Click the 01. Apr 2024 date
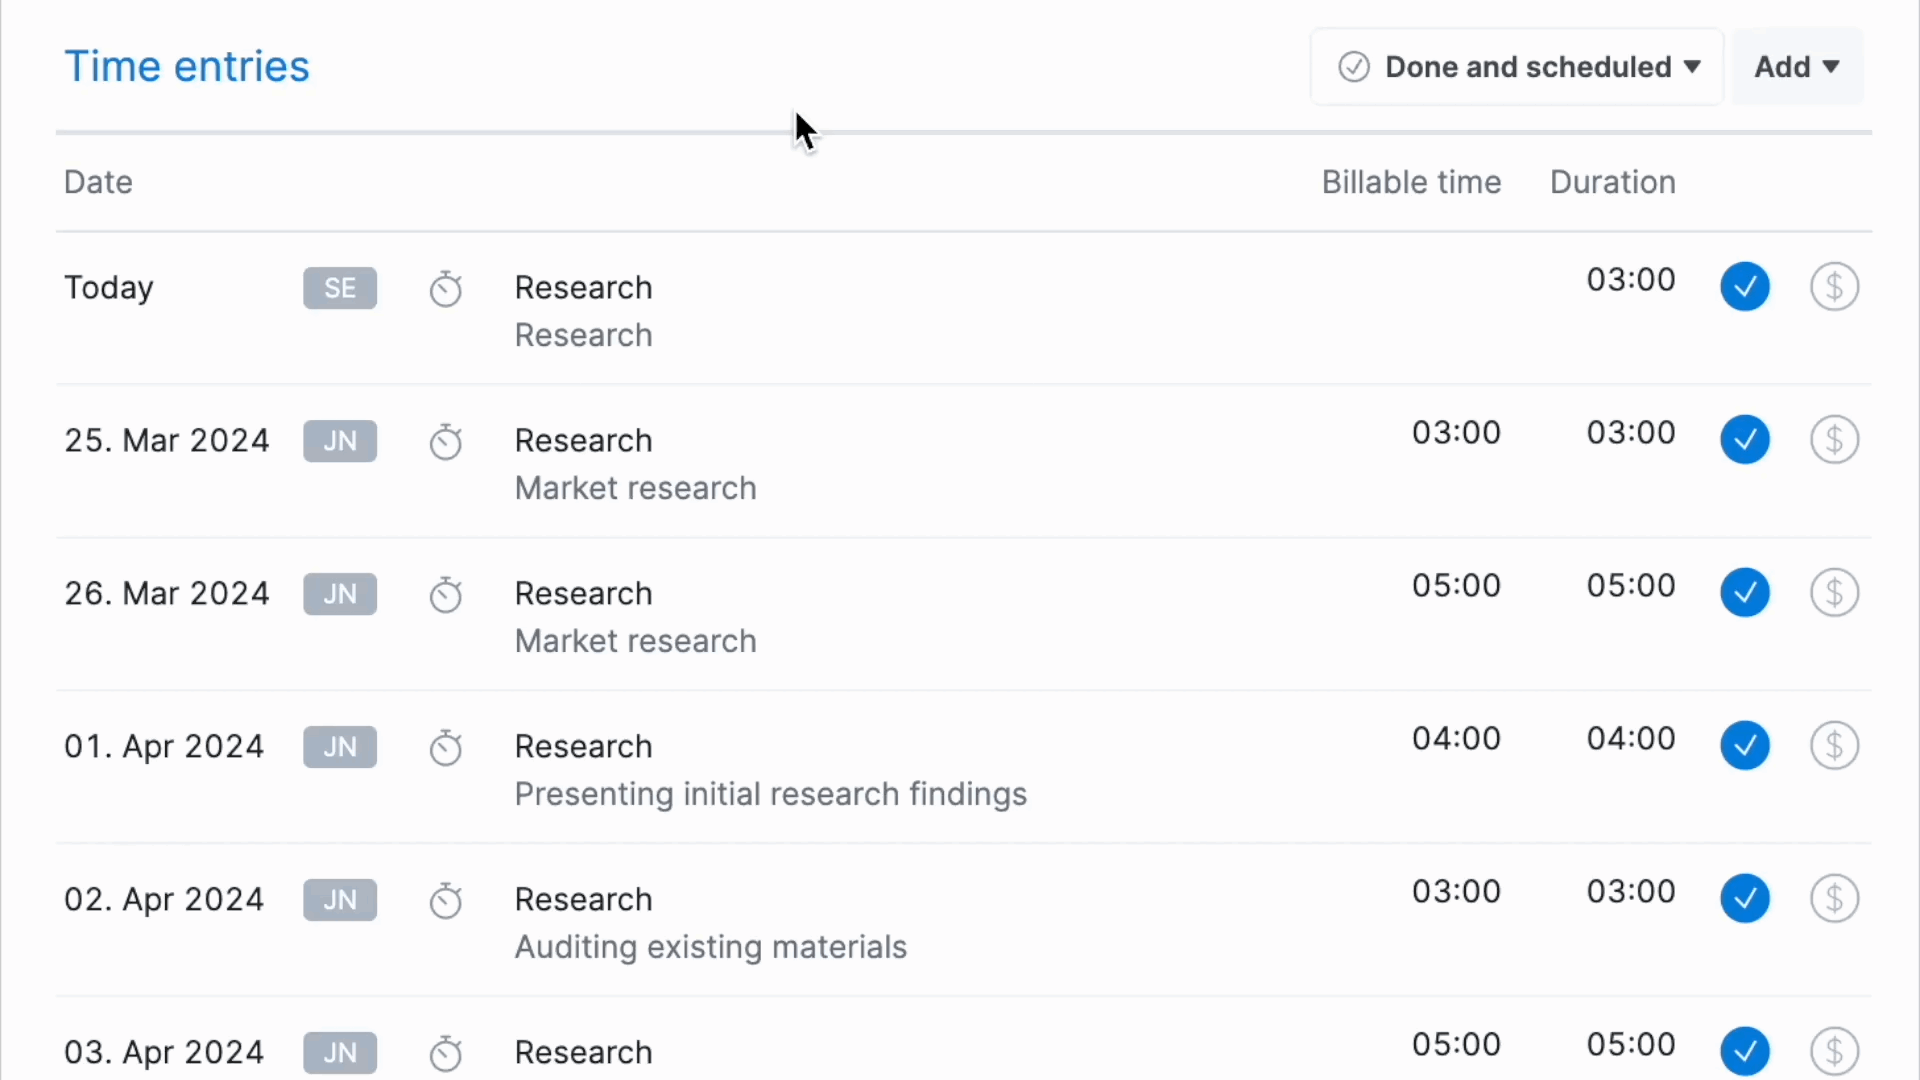This screenshot has height=1080, width=1920. pos(164,747)
